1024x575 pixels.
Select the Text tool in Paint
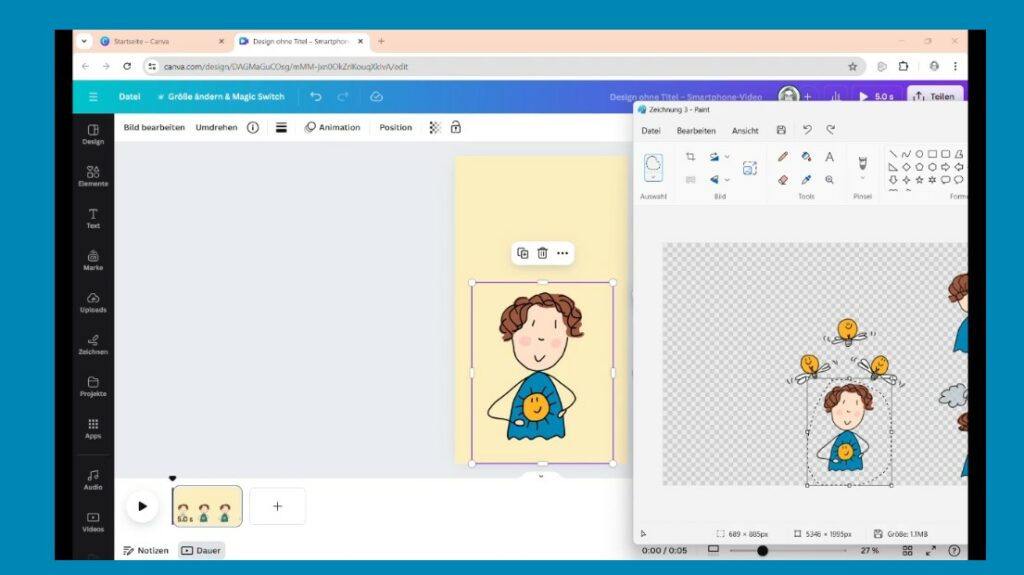click(829, 157)
